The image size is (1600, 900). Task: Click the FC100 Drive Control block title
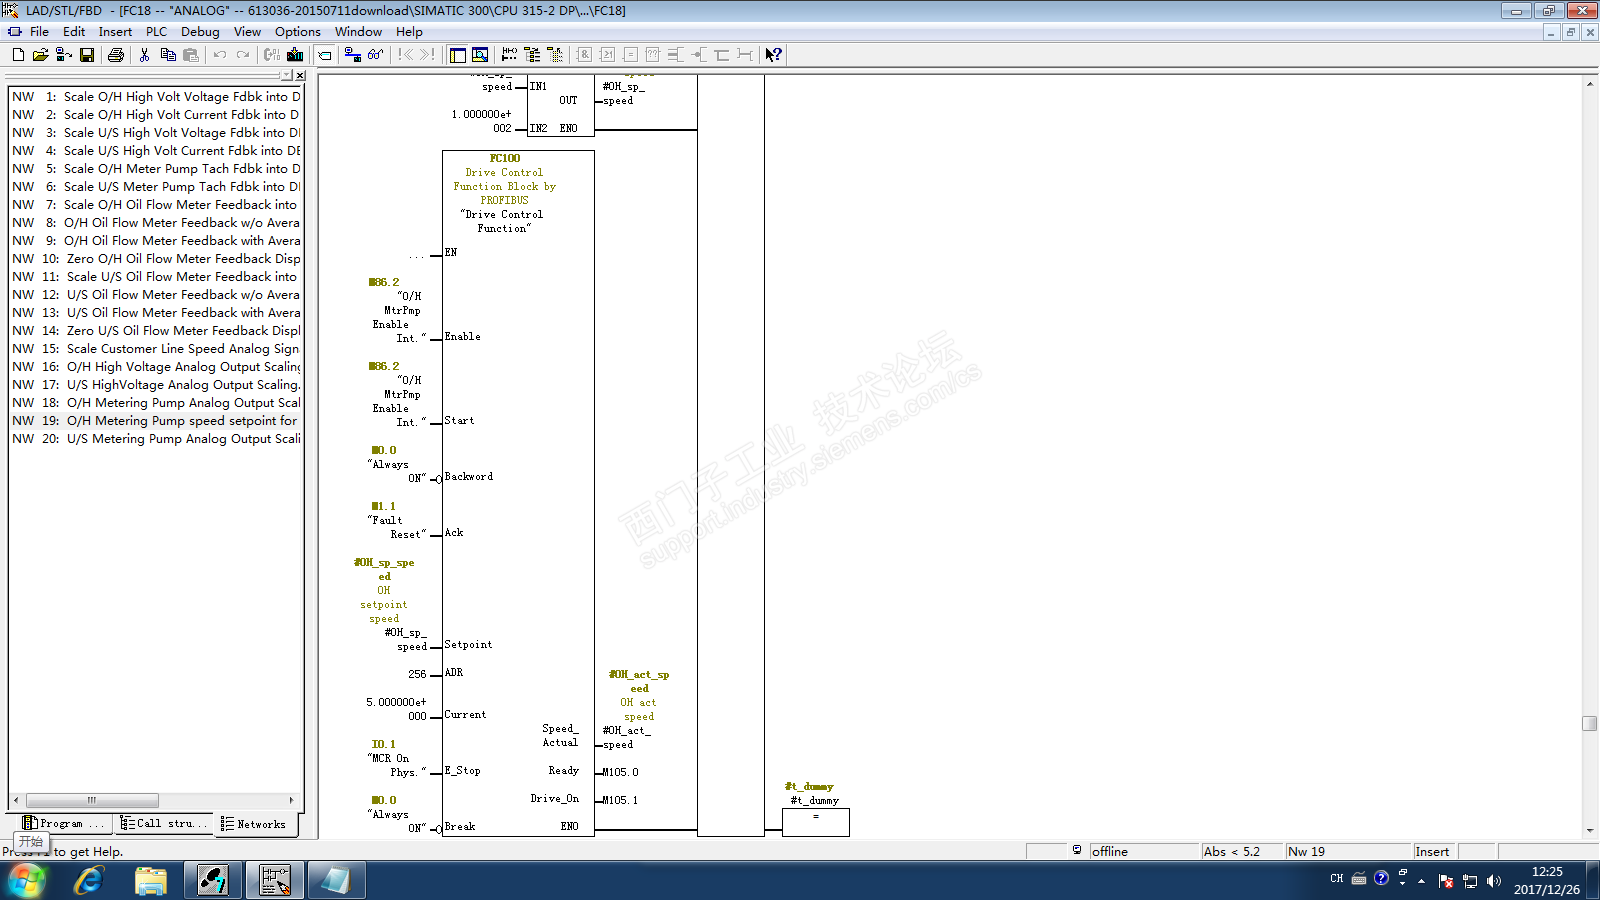(x=505, y=158)
